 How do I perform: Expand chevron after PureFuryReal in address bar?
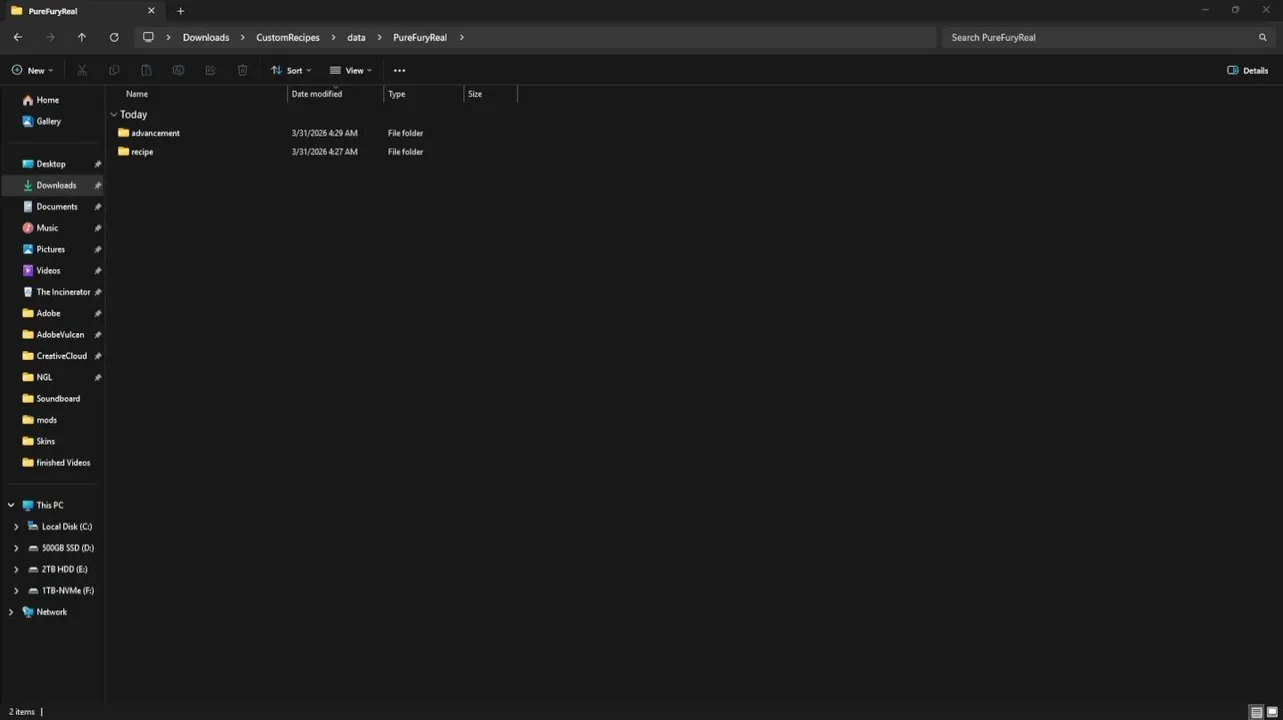coord(461,37)
